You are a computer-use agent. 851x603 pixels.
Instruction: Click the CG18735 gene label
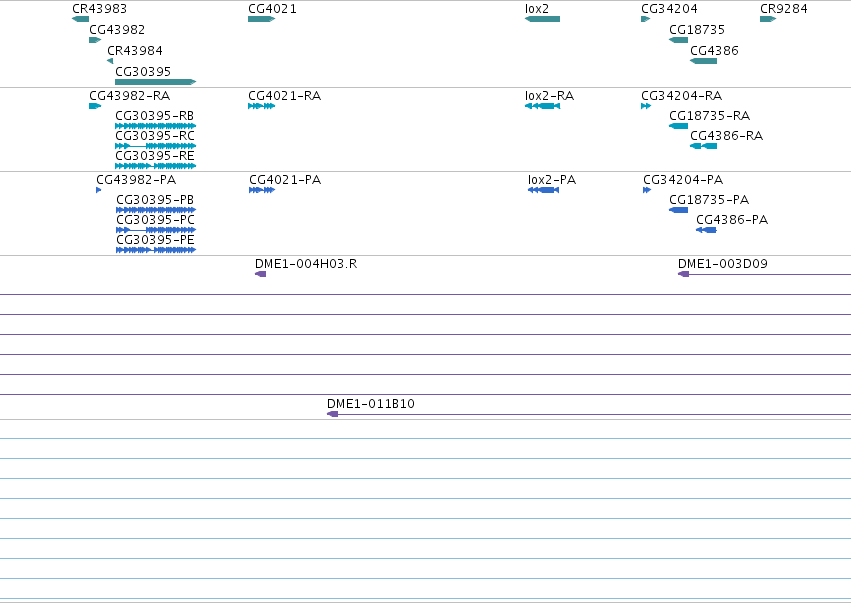697,30
